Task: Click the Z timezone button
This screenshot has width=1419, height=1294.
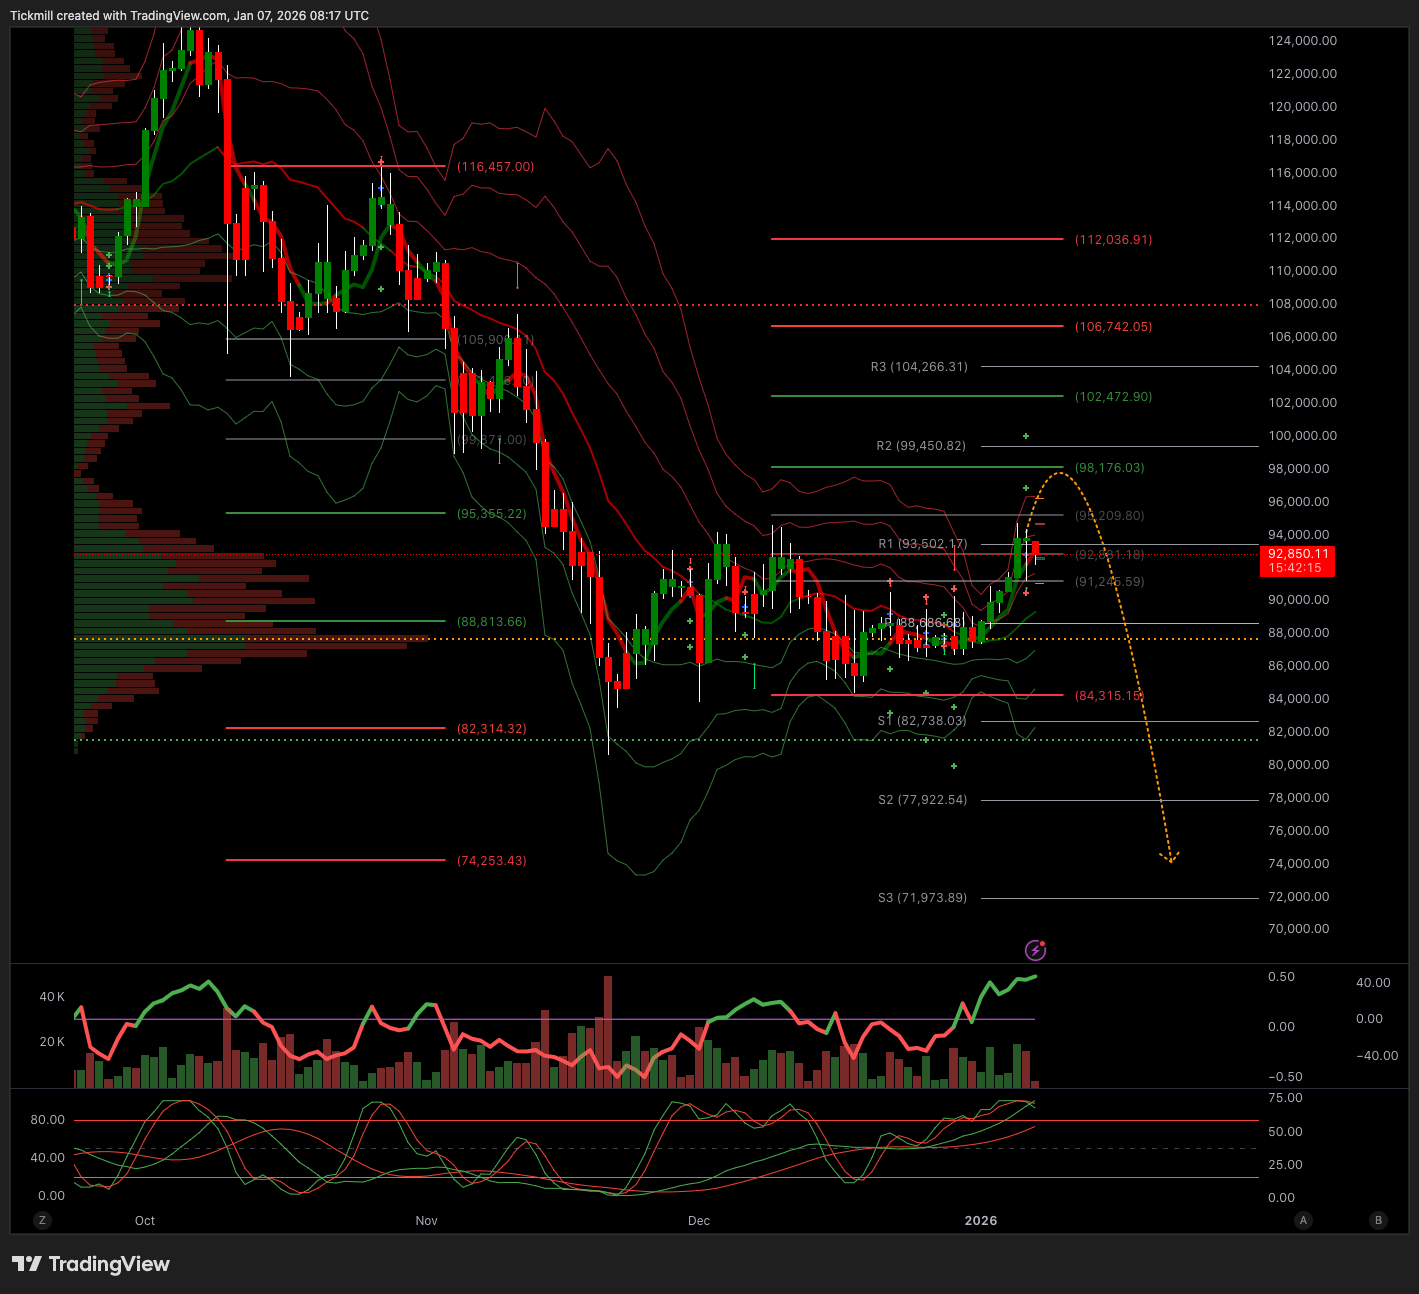Action: [42, 1220]
